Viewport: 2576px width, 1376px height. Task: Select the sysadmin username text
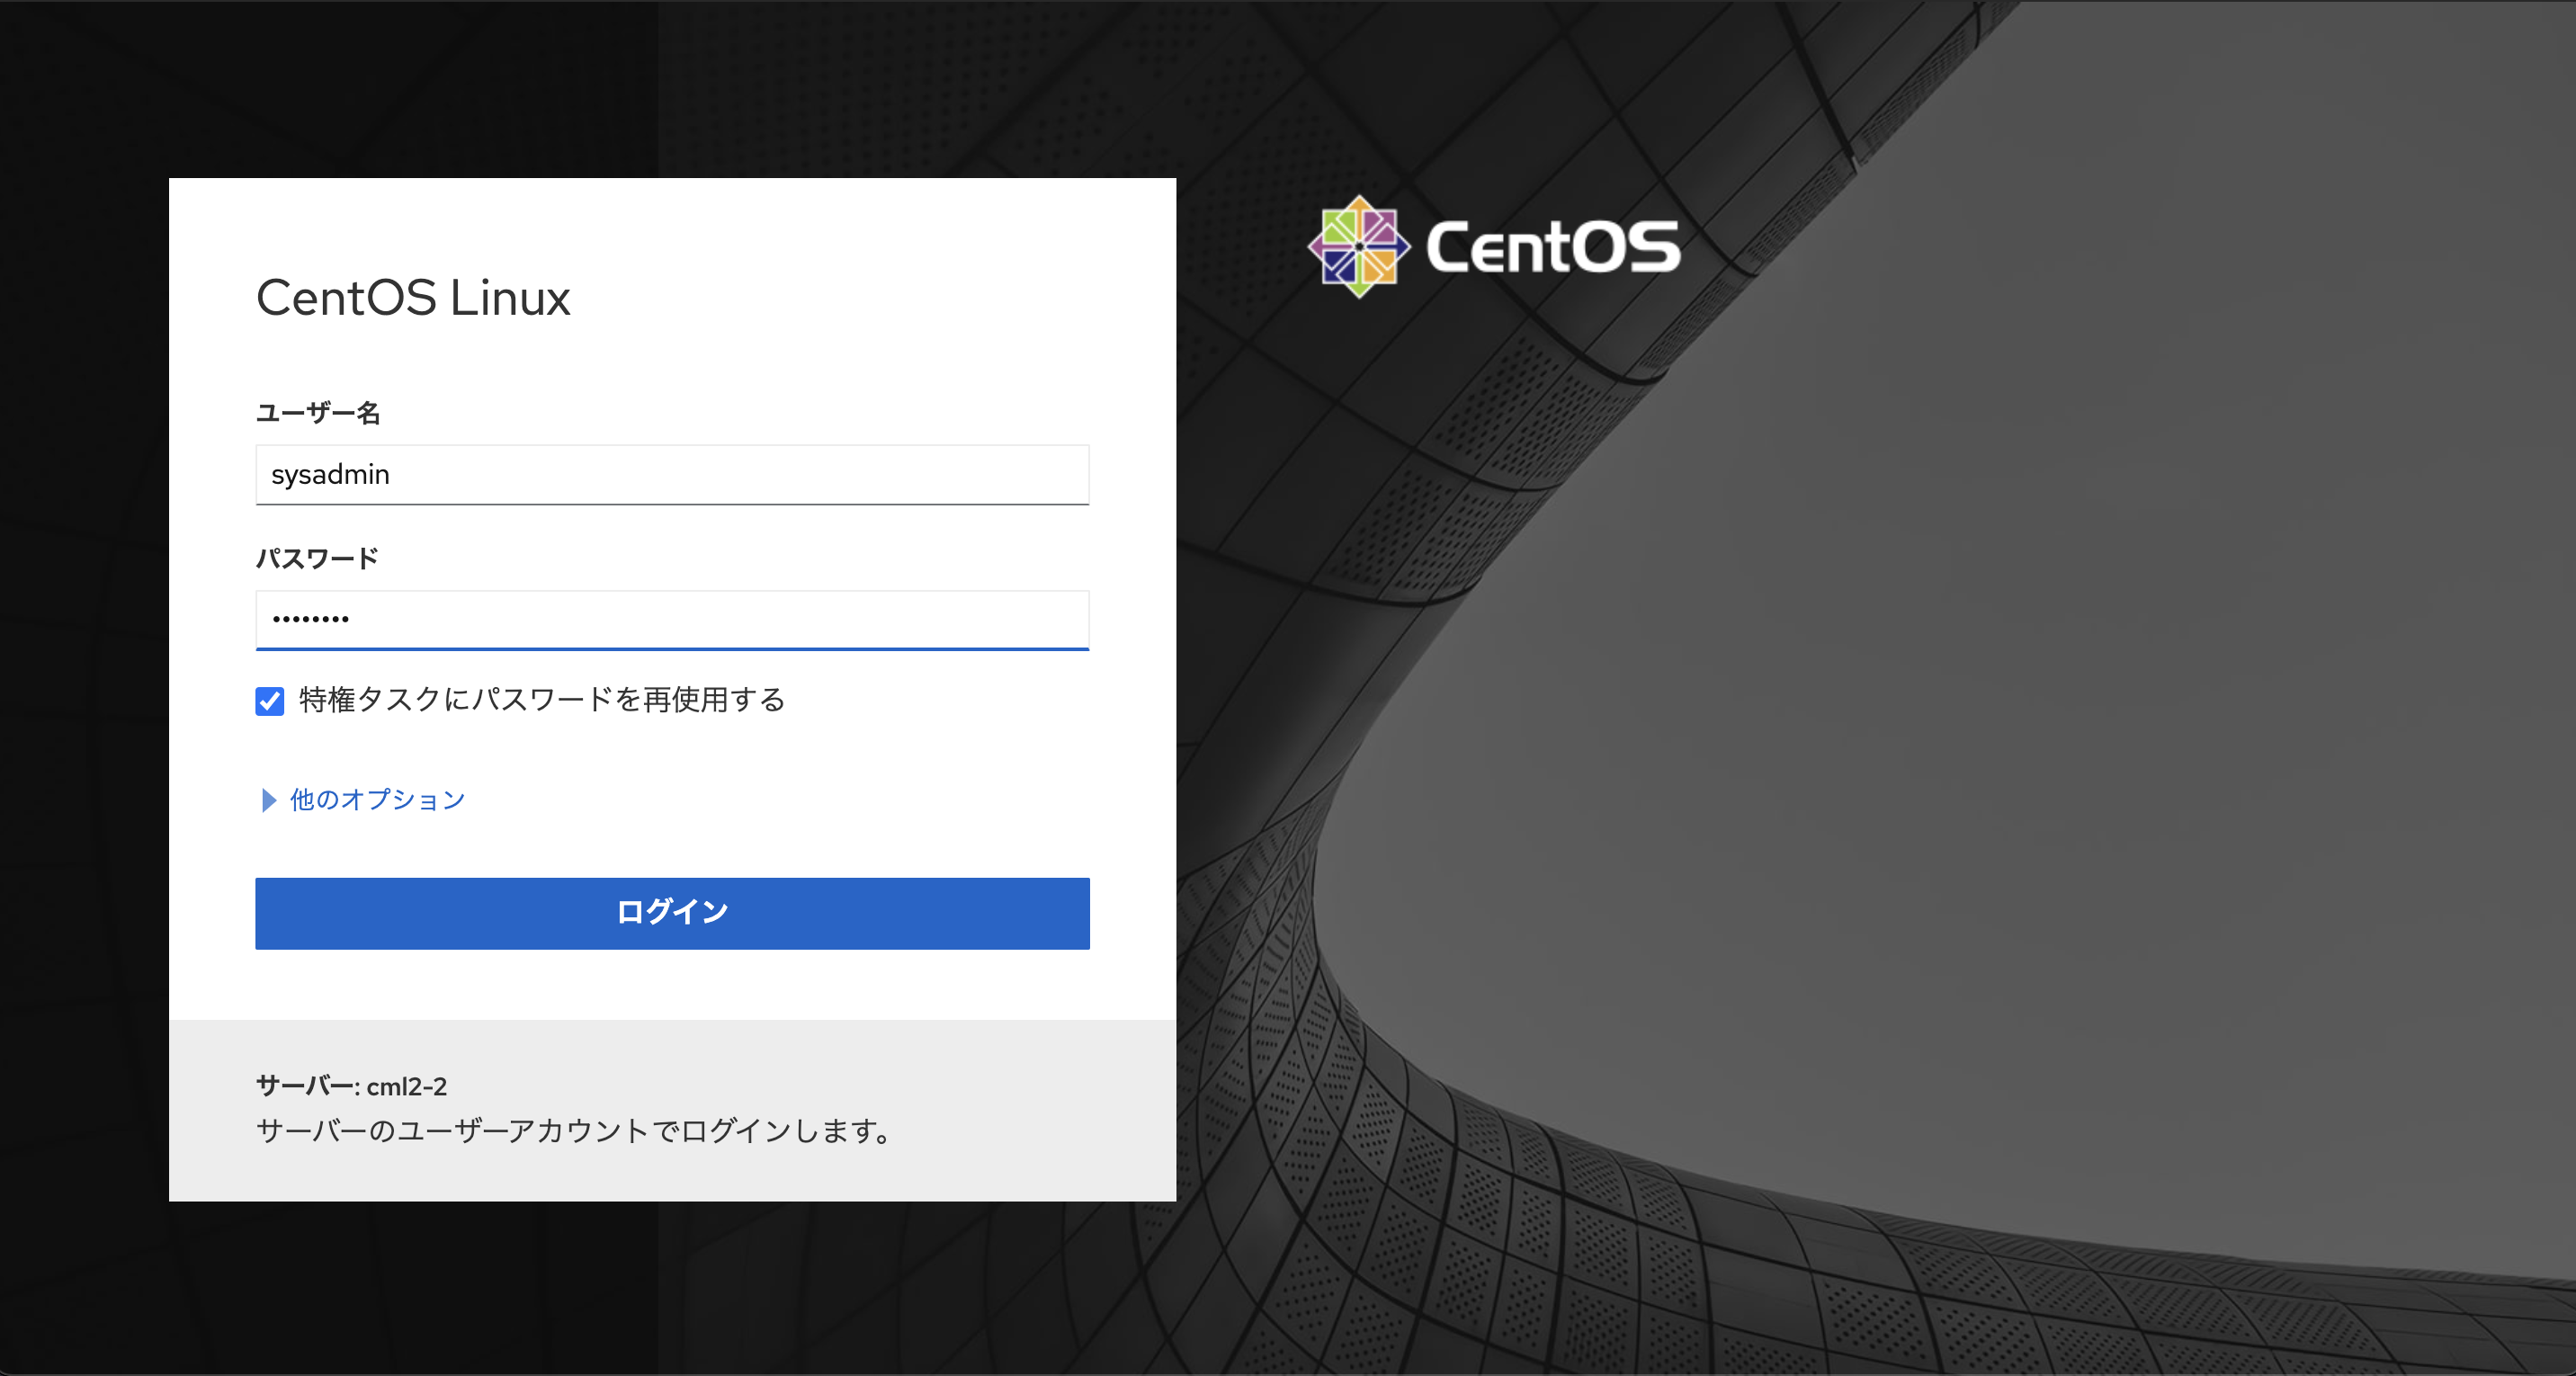330,475
